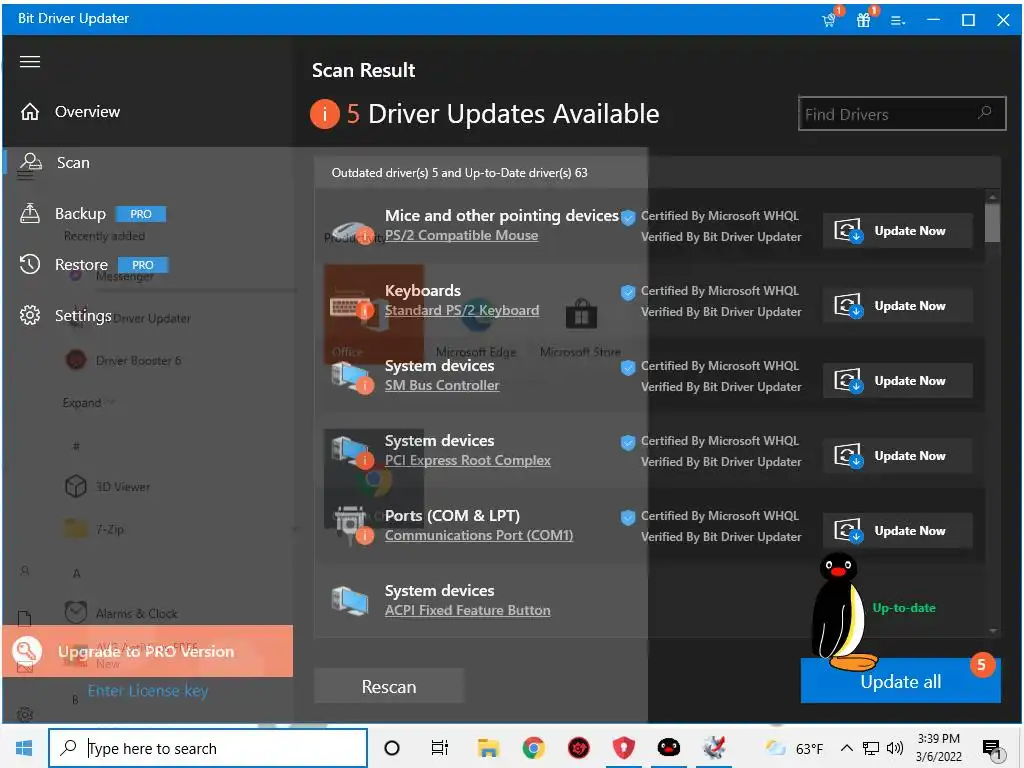Click the driver list scrollbar thumb
This screenshot has height=768, width=1024.
(x=993, y=223)
